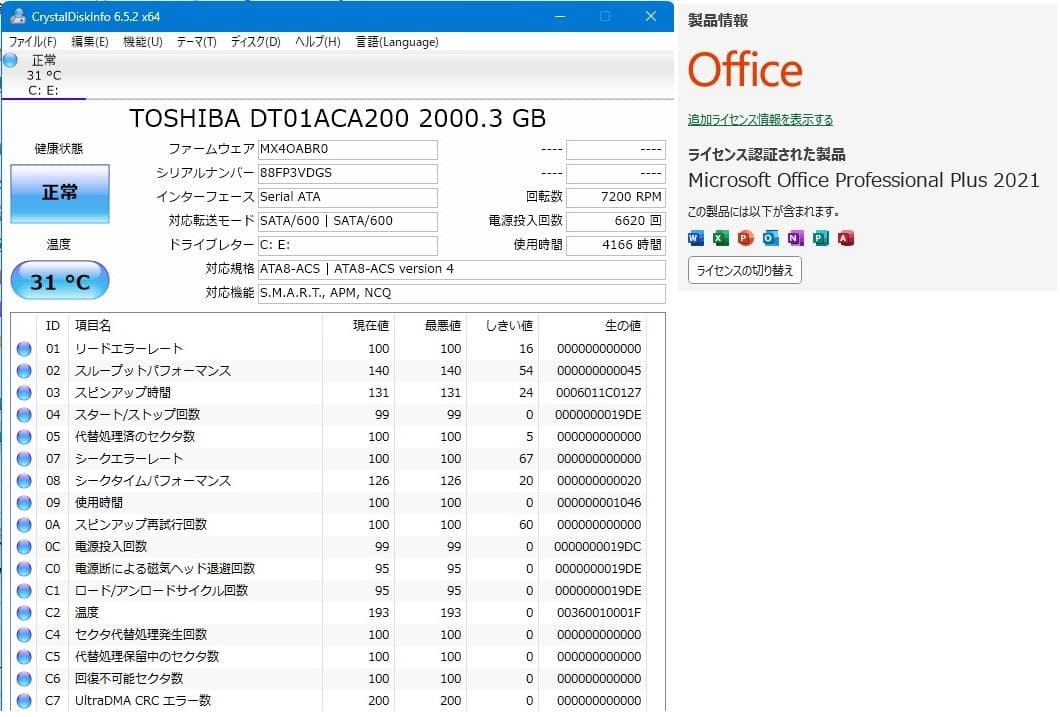Open Word from the Office apps row
This screenshot has width=1060, height=717.
pos(694,238)
